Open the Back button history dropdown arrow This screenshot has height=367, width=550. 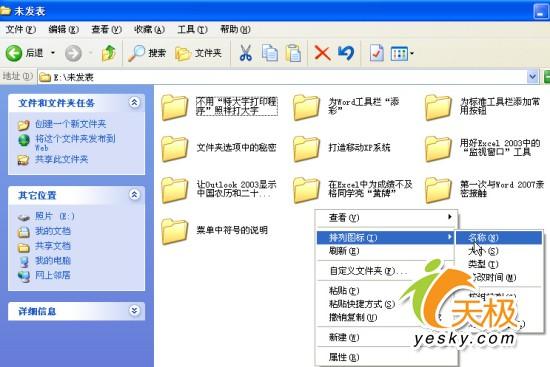53,53
